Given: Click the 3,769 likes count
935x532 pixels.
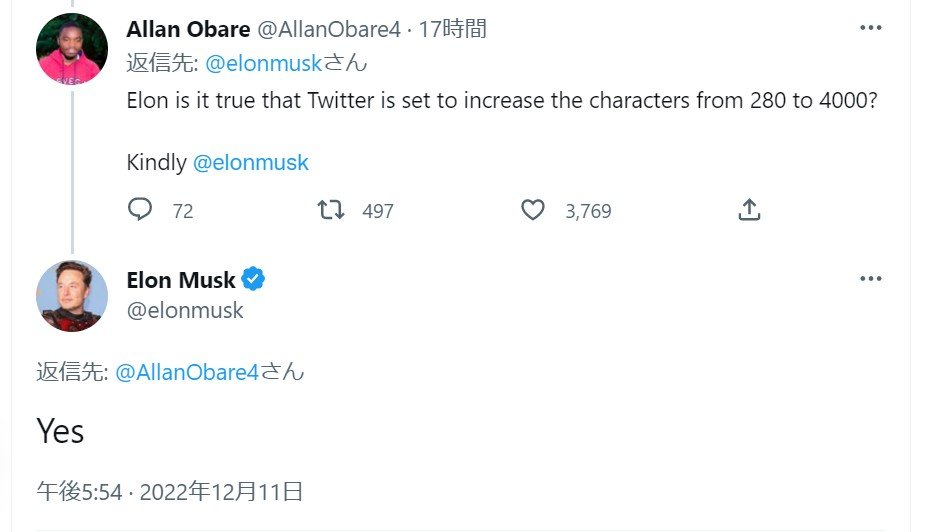Looking at the screenshot, I should [x=588, y=211].
